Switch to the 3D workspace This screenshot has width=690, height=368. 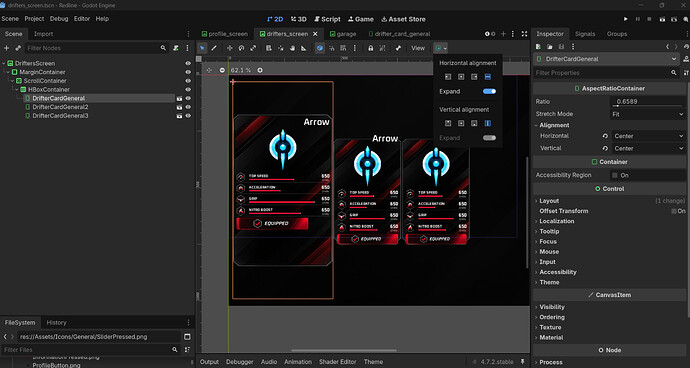(x=298, y=19)
